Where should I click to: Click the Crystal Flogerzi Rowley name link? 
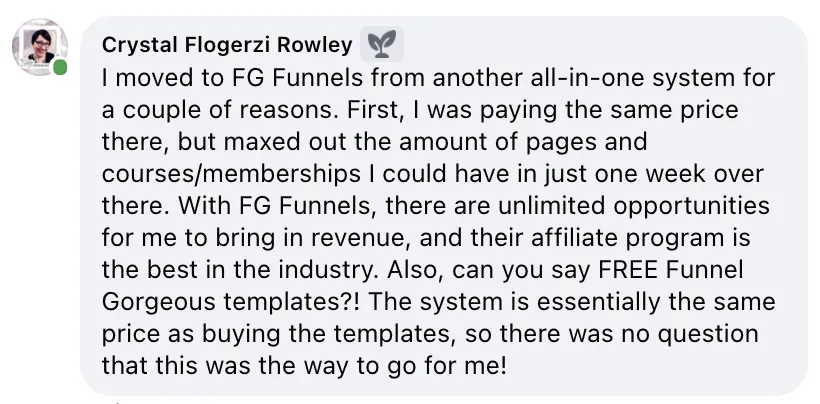click(227, 45)
